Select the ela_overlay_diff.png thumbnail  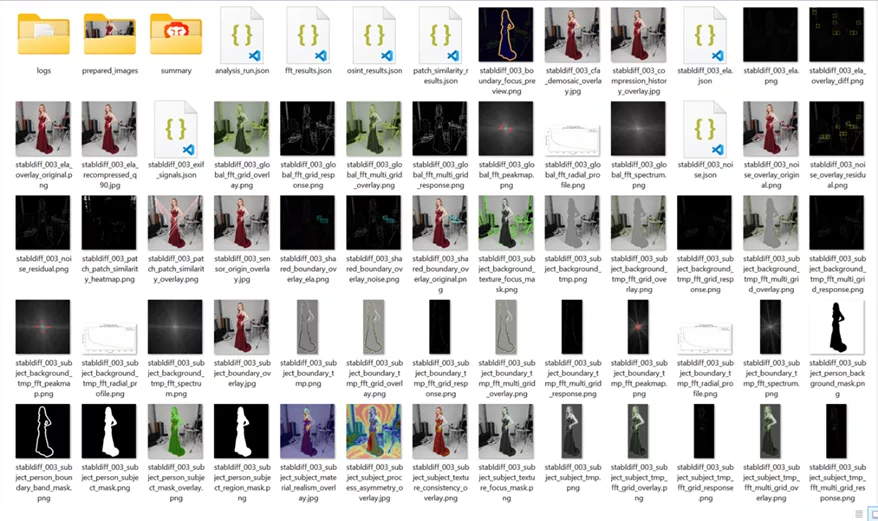tap(837, 35)
